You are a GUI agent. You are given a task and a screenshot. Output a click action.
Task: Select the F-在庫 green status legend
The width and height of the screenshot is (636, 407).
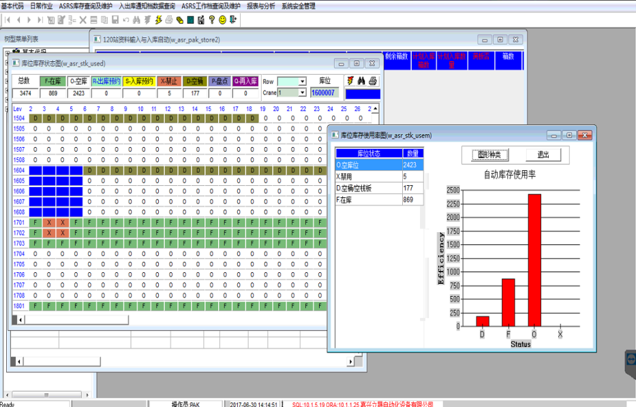tap(53, 81)
